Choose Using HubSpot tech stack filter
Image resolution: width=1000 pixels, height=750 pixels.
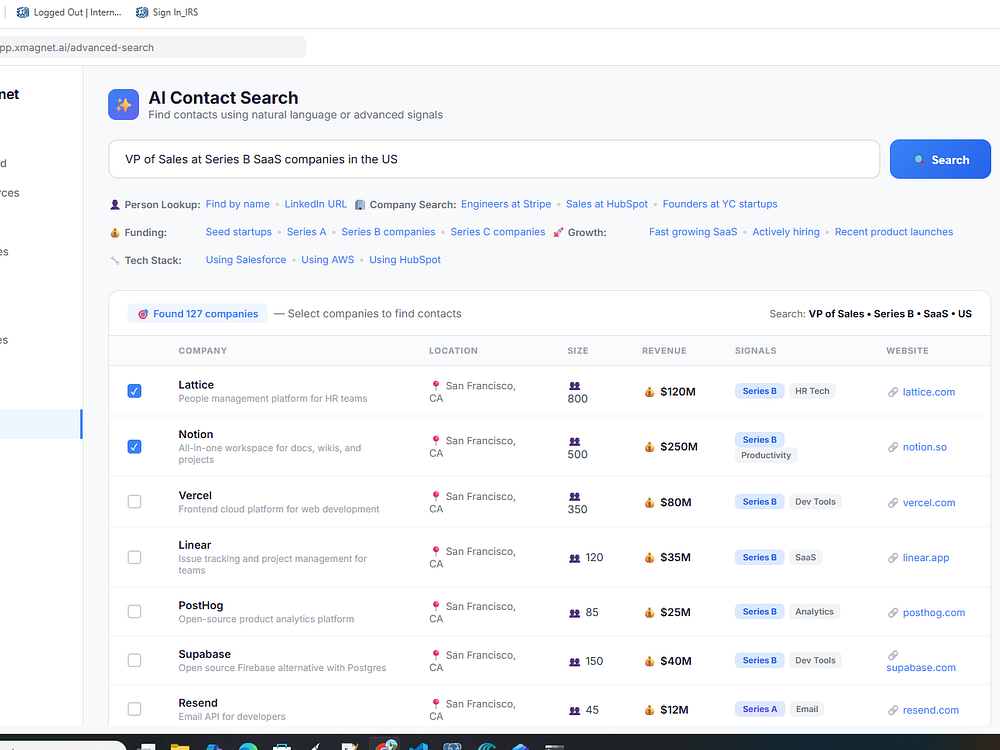(405, 260)
